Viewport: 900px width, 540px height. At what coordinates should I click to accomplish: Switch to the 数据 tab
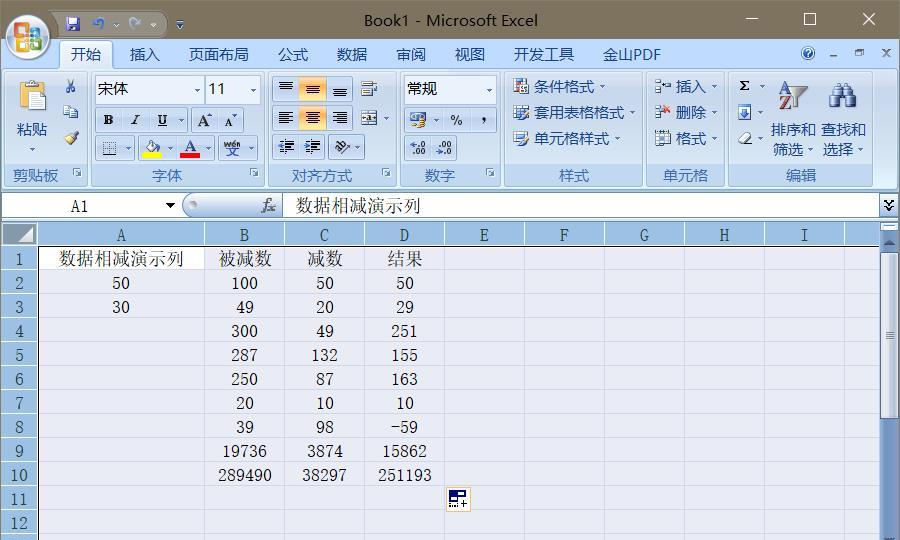pos(352,55)
